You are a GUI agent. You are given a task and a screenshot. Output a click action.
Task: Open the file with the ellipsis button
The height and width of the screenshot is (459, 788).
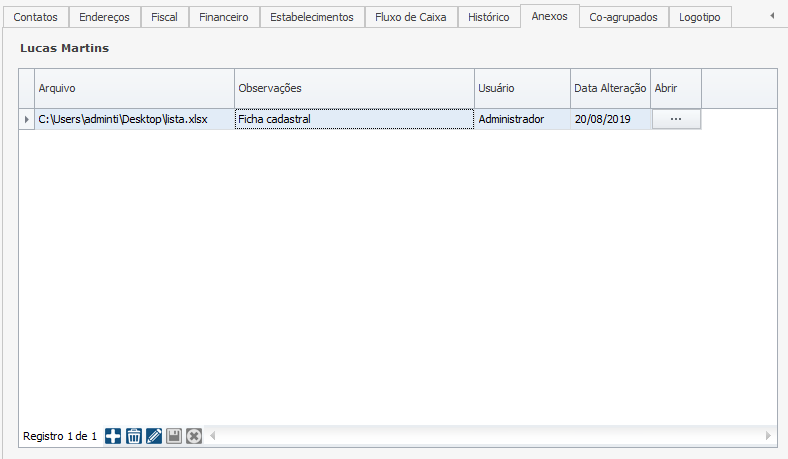[x=676, y=119]
